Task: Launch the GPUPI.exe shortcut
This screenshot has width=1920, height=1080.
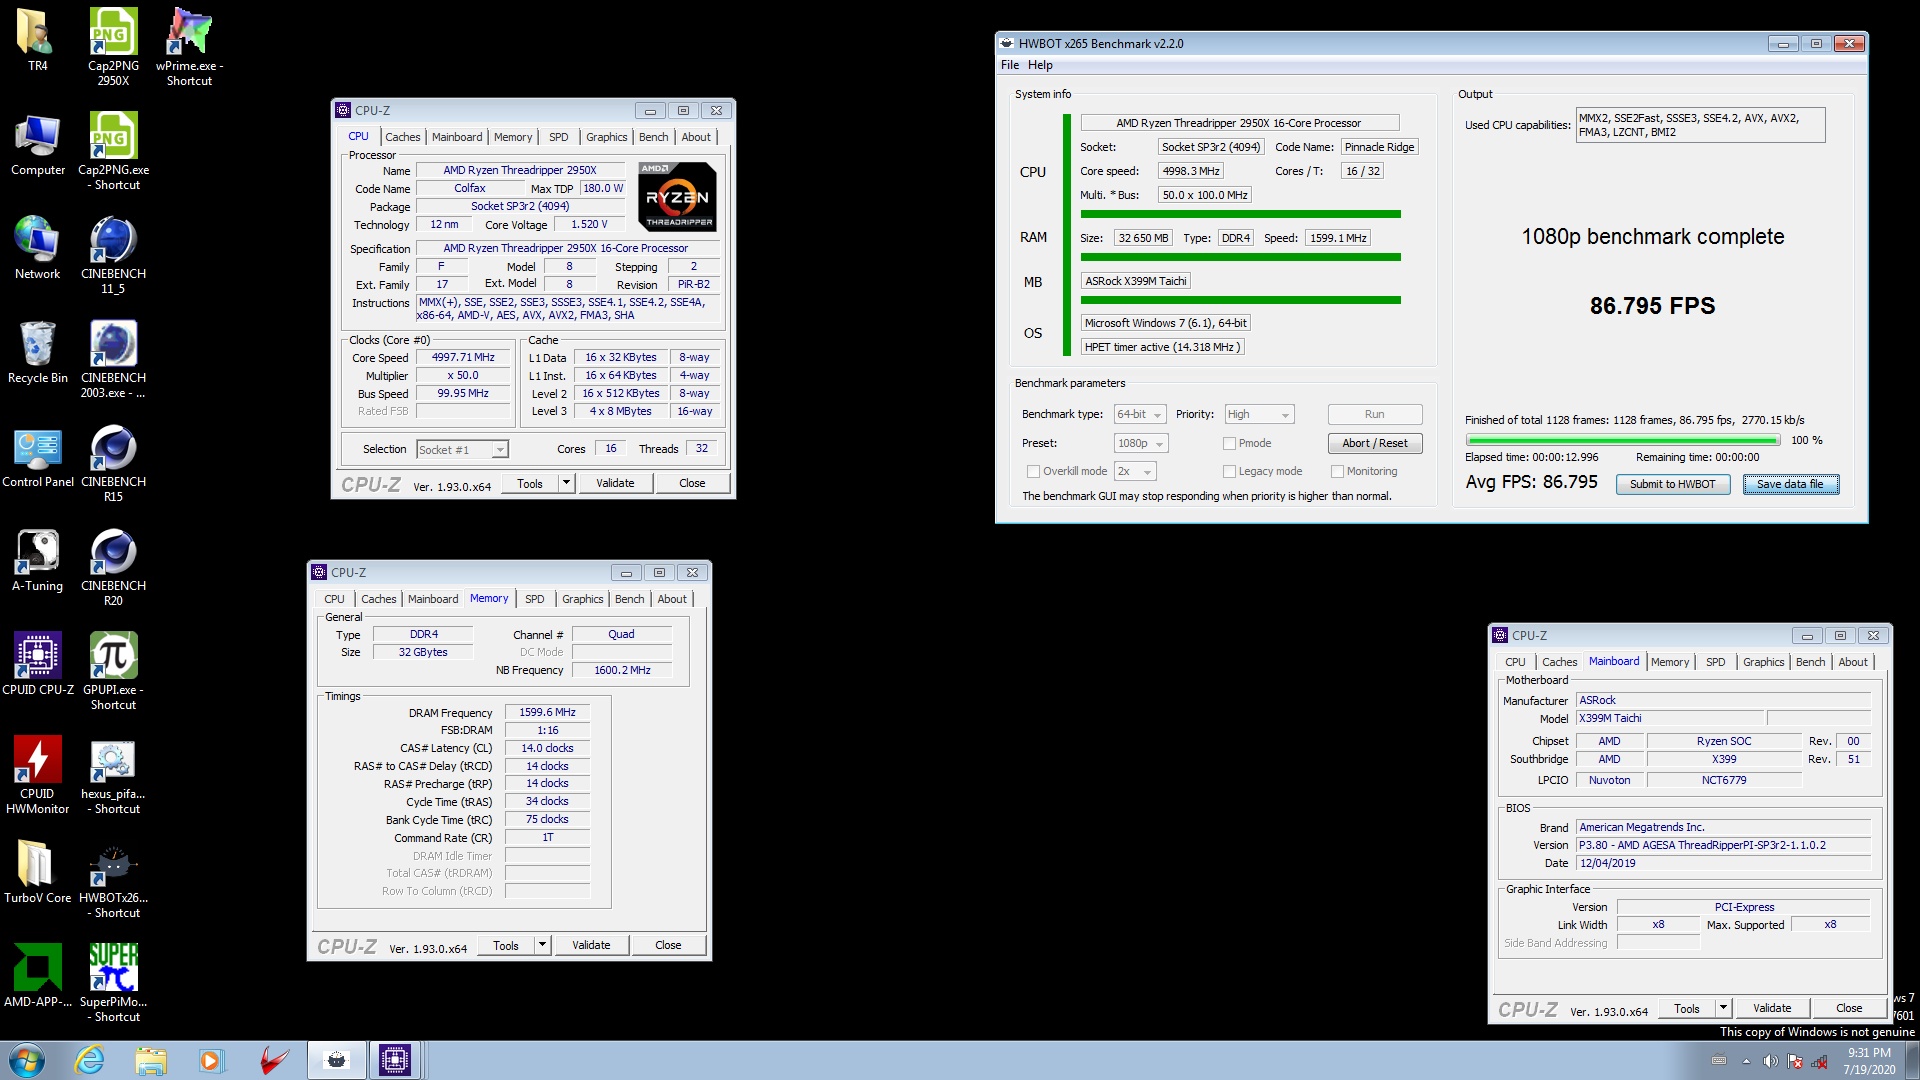Action: pyautogui.click(x=113, y=671)
